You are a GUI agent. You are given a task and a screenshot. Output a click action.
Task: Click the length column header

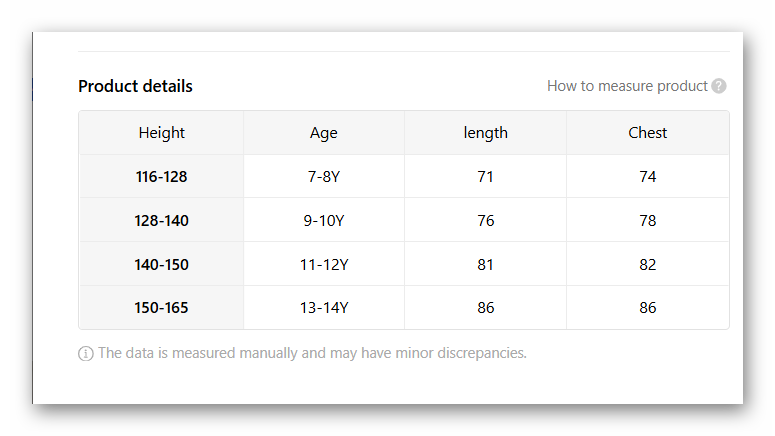pos(486,133)
